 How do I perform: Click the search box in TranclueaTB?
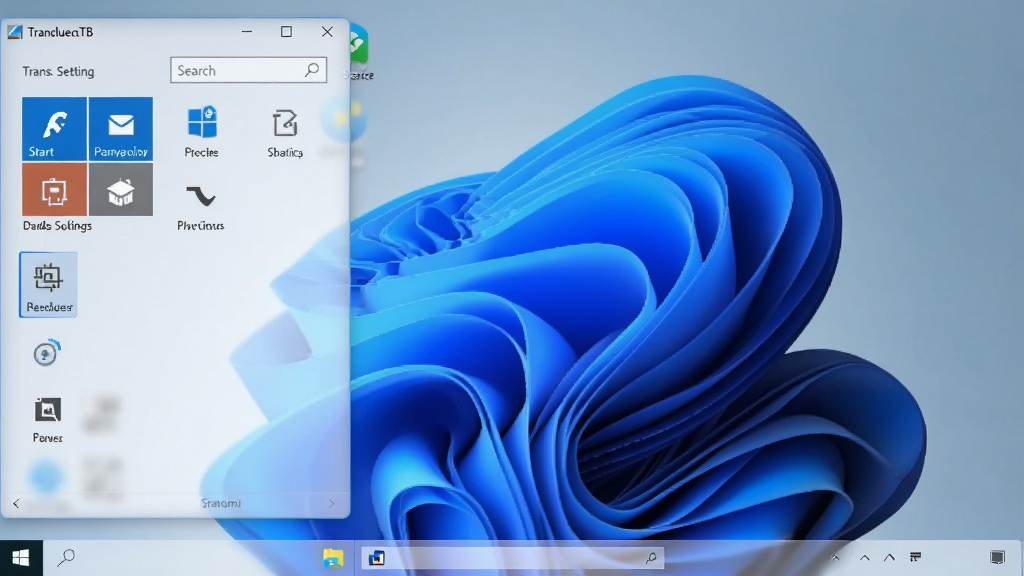(248, 70)
